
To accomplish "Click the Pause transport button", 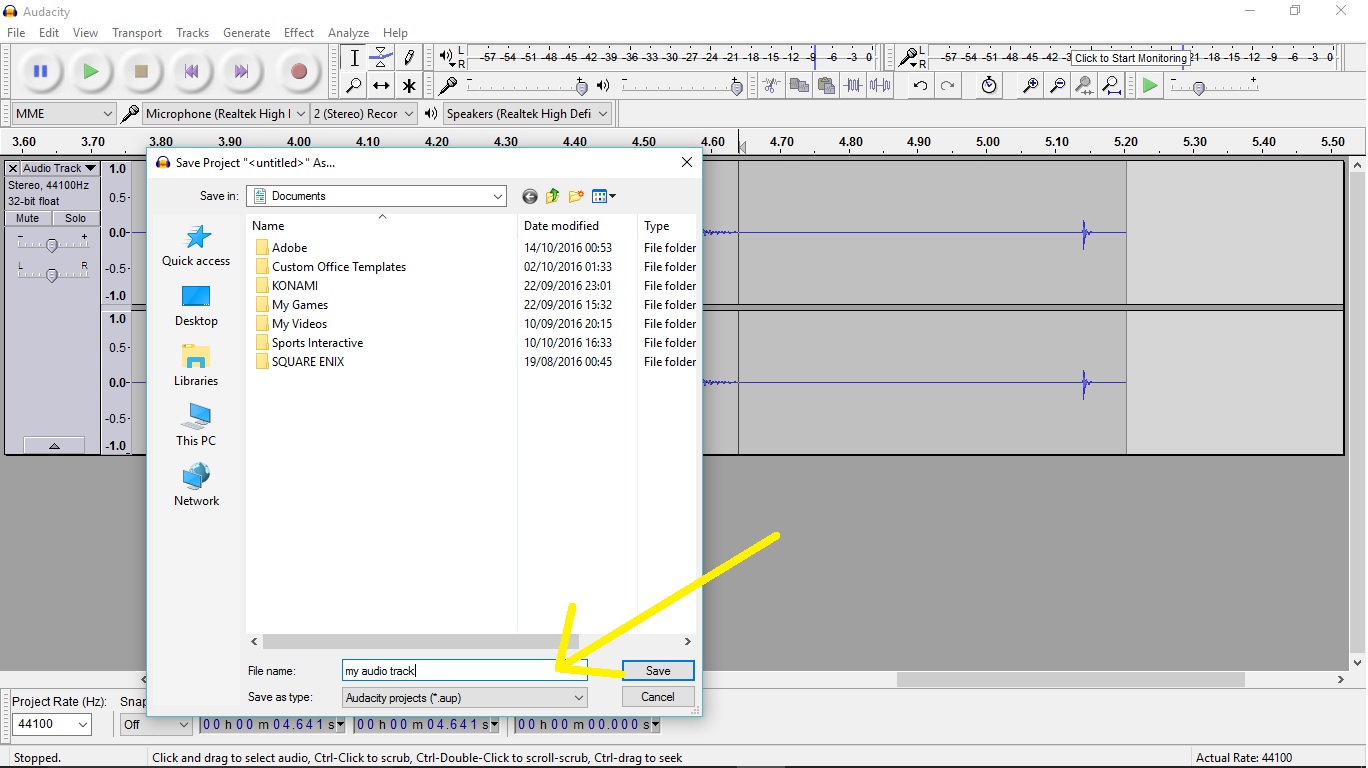I will click(41, 71).
